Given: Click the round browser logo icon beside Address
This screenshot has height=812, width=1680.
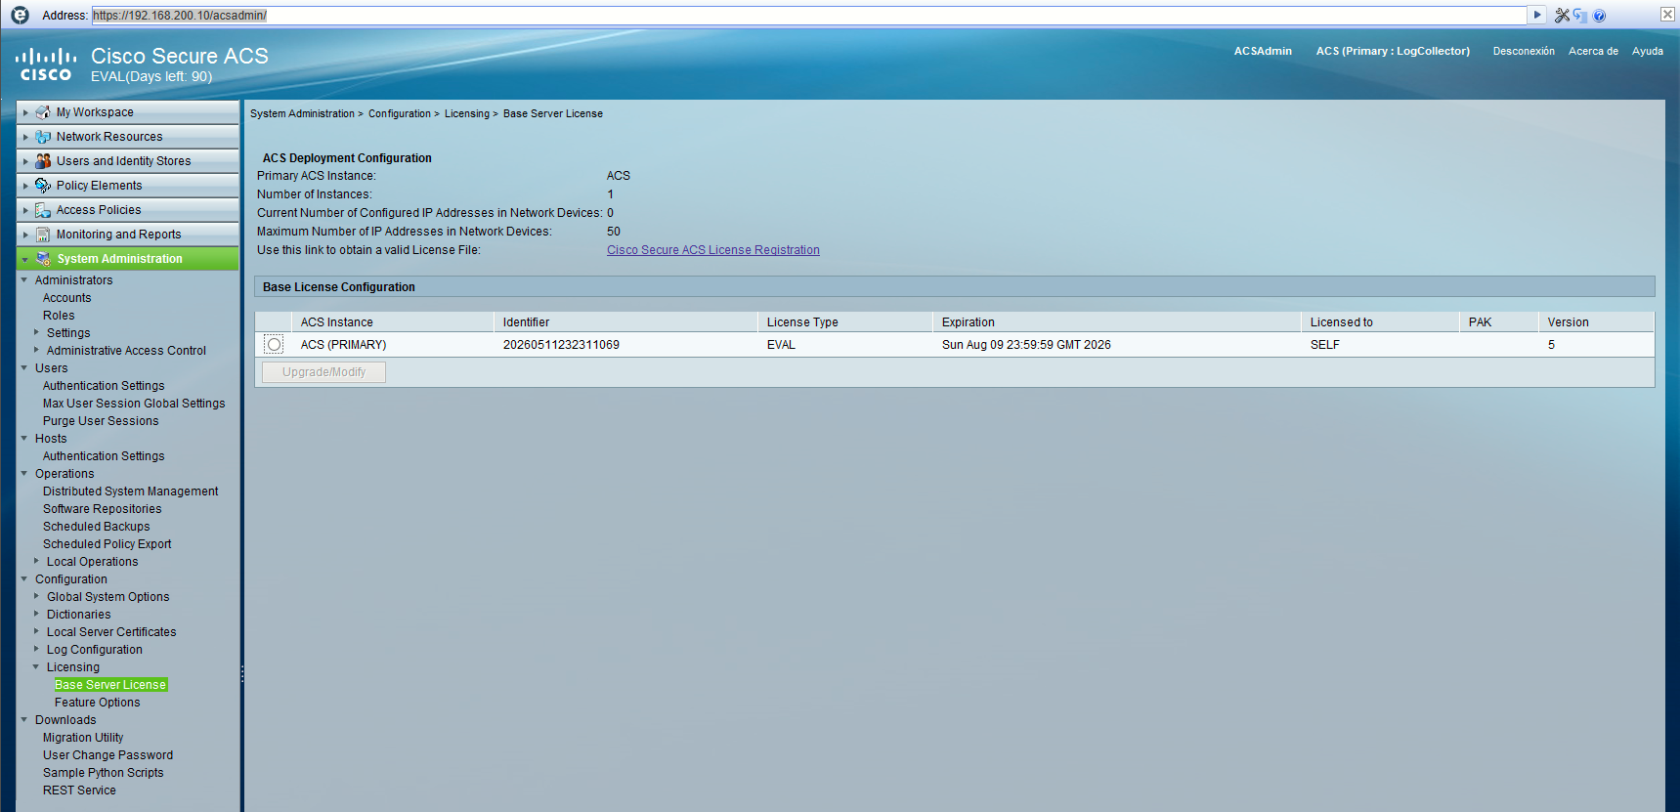Looking at the screenshot, I should pos(19,15).
